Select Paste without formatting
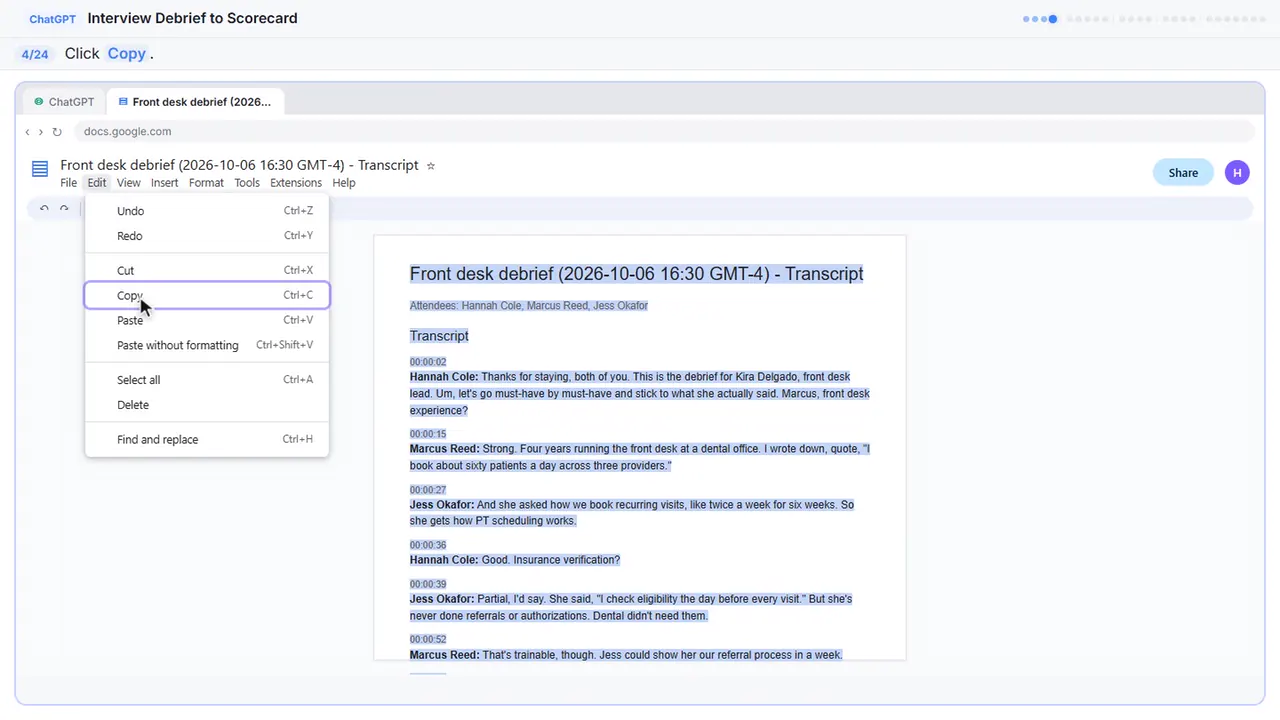Screen dimensions: 1280x720 207,345
